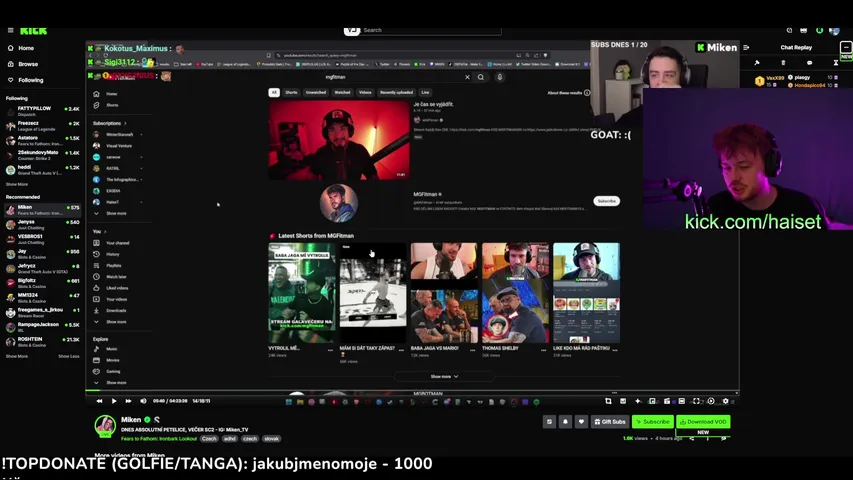
Task: Open Following in the Kick sidebar
Action: tap(26, 80)
